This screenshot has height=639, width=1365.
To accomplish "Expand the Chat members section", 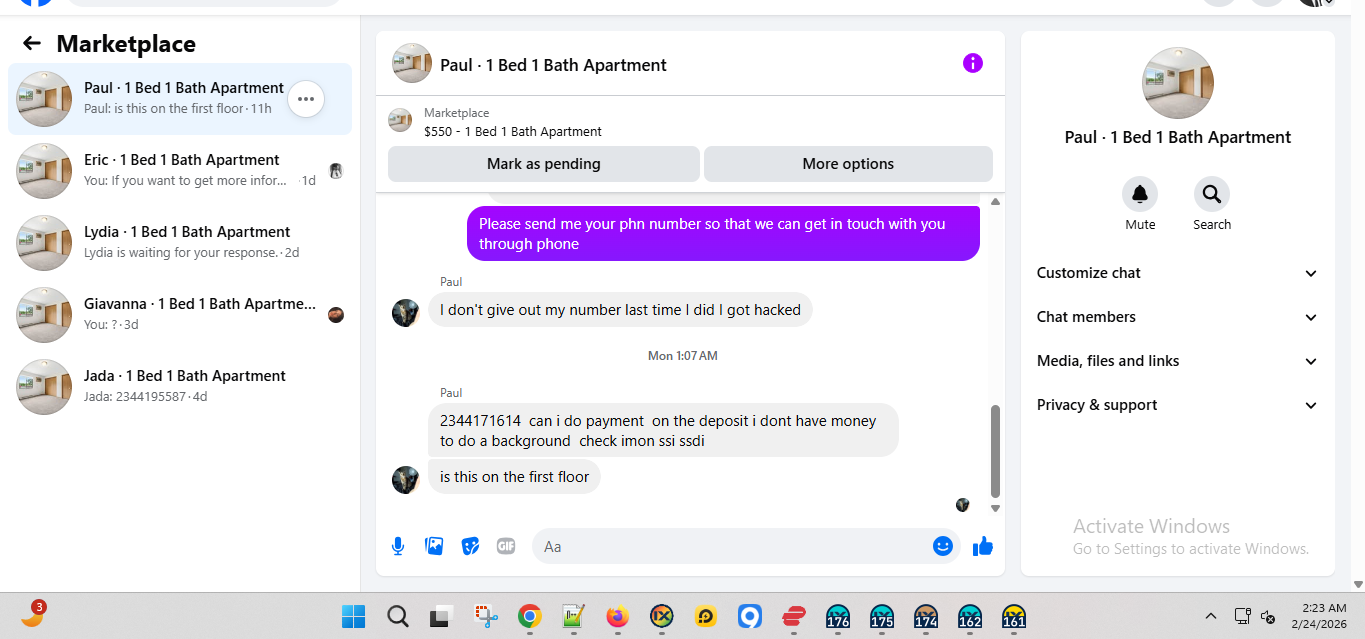I will [1178, 317].
